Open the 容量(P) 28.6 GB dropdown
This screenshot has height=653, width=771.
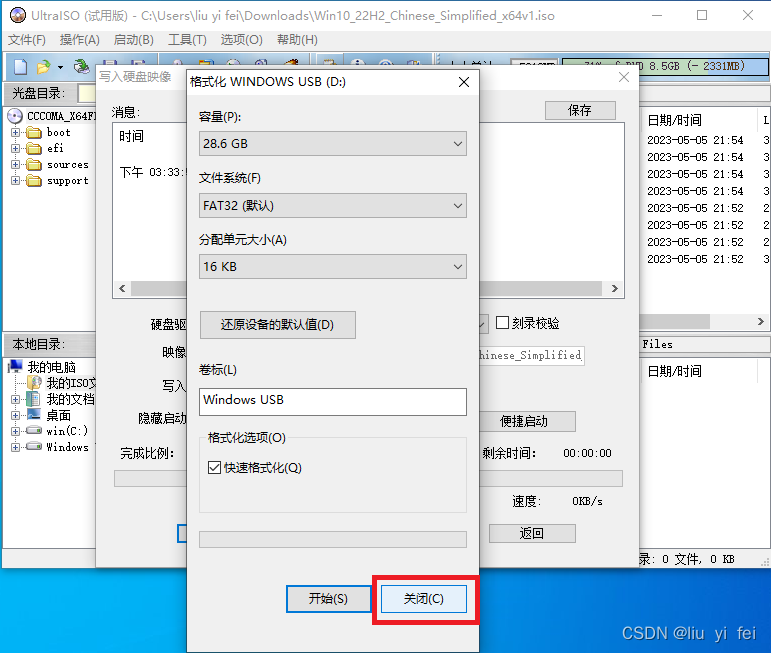pyautogui.click(x=332, y=144)
